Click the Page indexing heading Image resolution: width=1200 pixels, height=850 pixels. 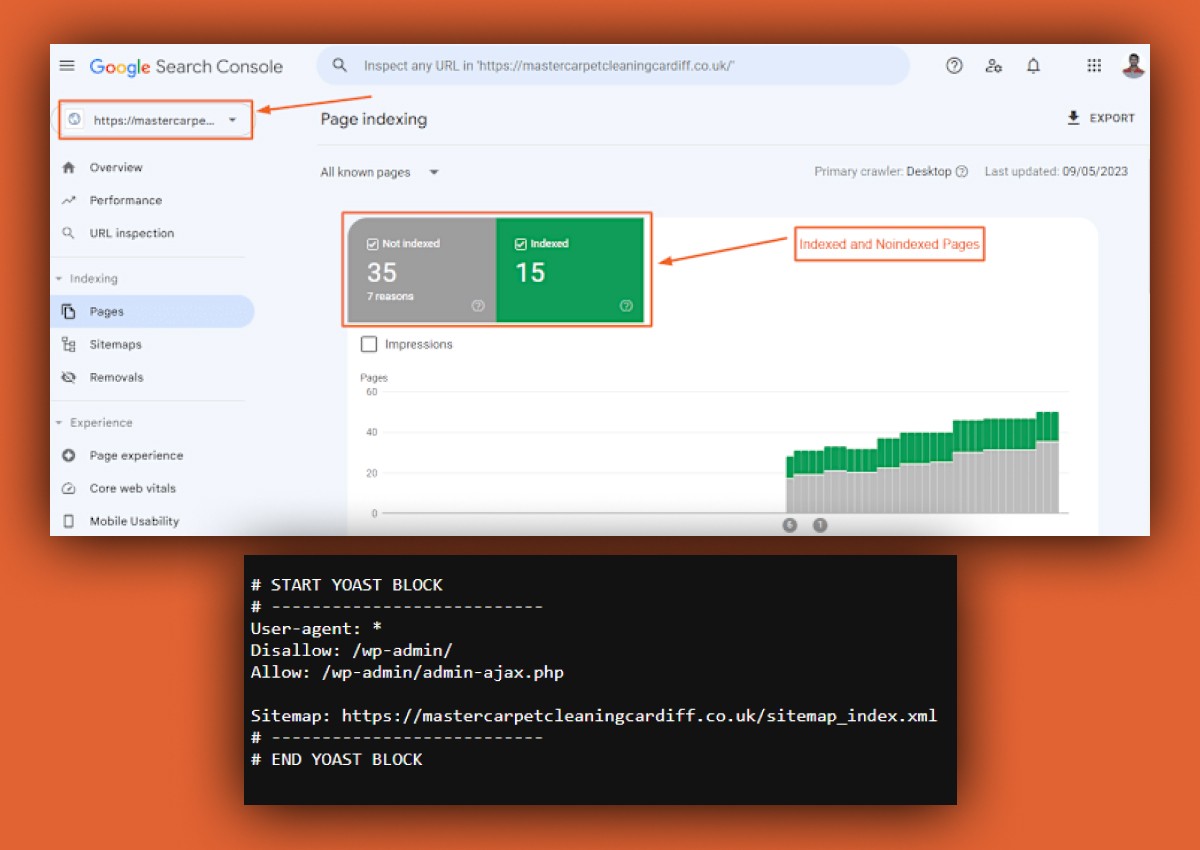point(374,119)
